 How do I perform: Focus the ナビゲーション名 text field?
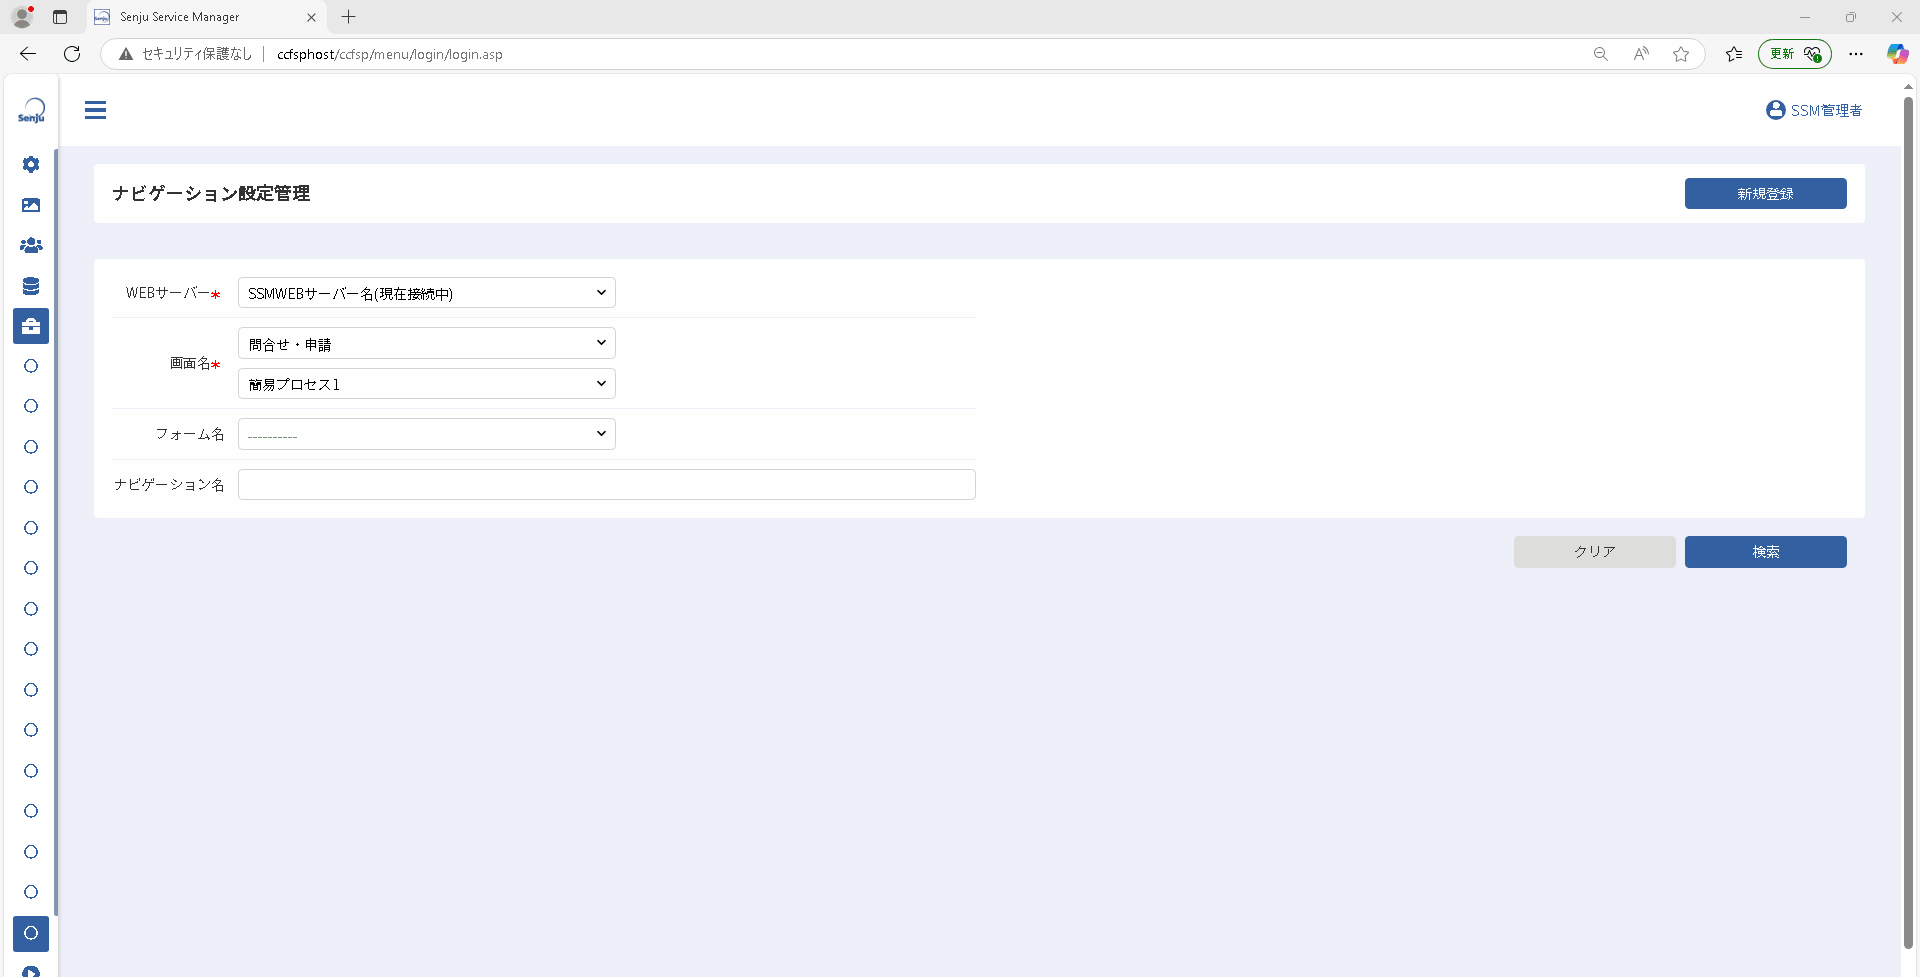point(607,485)
